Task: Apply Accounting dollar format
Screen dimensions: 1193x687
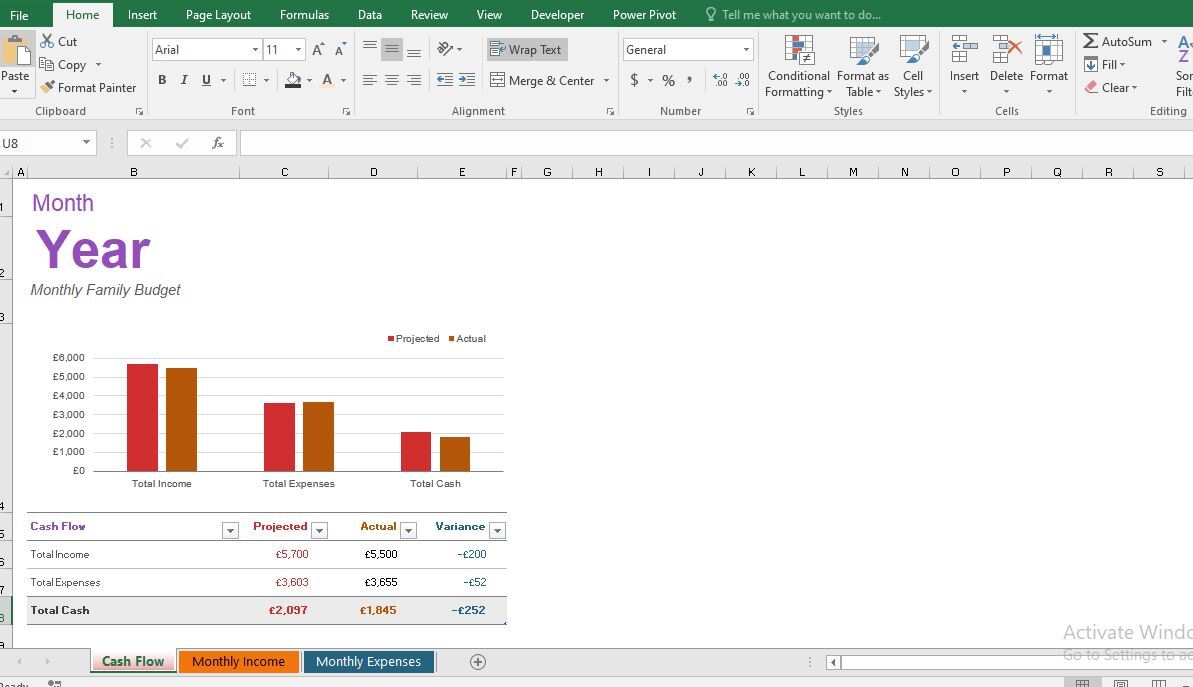Action: point(635,80)
